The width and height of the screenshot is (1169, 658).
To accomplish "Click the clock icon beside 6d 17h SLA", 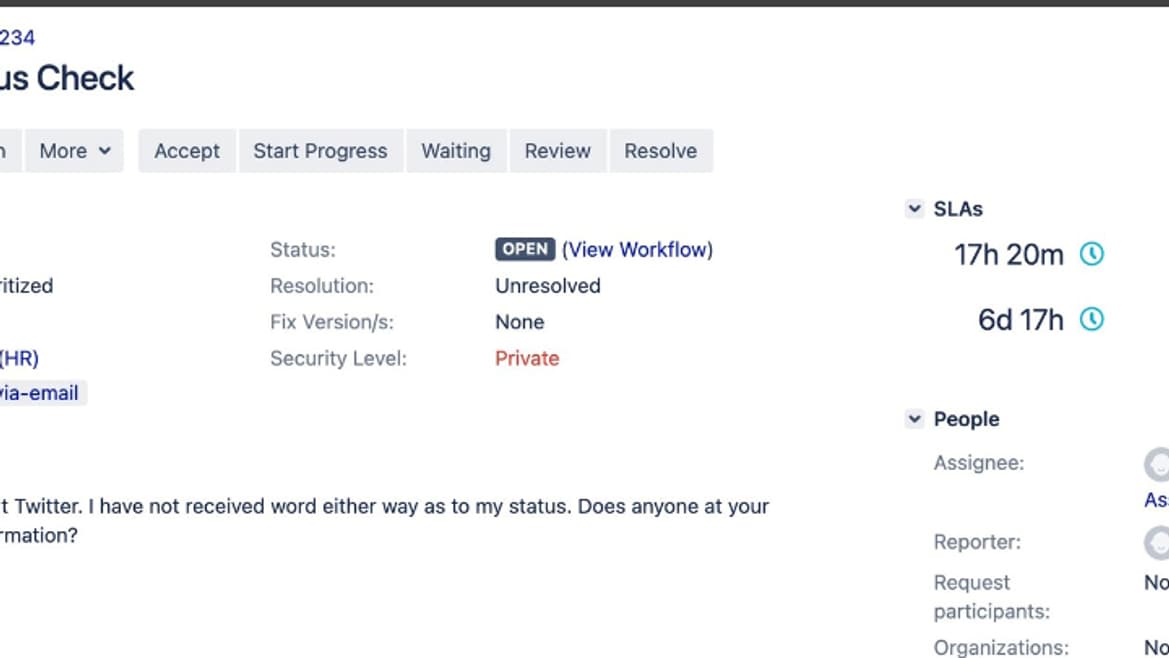I will click(1091, 319).
